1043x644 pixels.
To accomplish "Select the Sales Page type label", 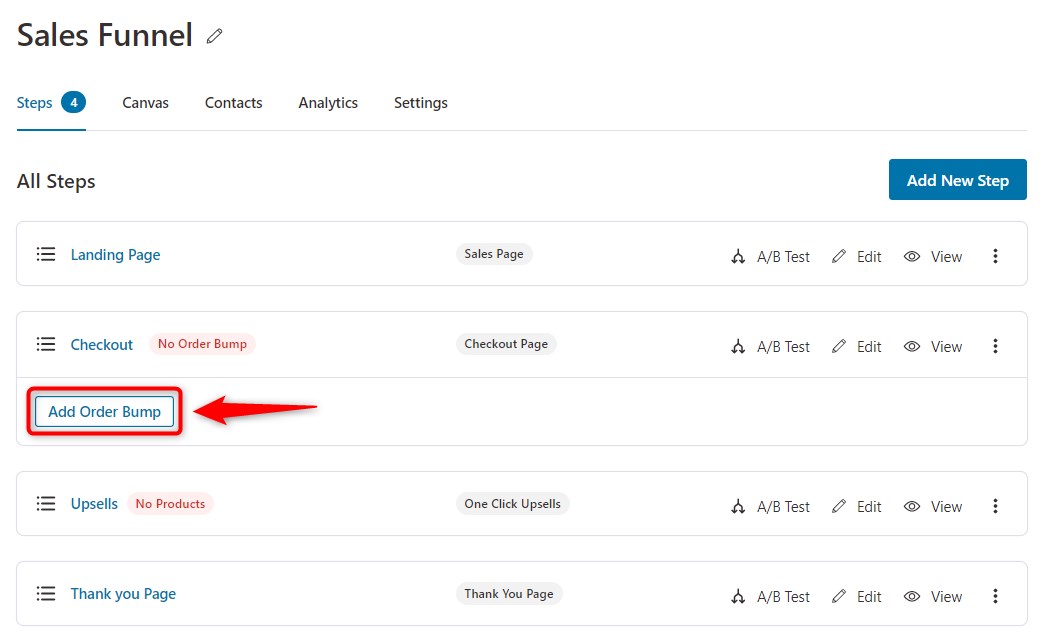I will (x=493, y=254).
